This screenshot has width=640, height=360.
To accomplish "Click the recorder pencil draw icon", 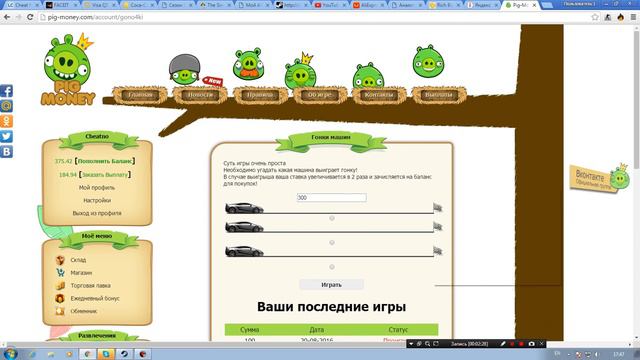I will coord(503,344).
